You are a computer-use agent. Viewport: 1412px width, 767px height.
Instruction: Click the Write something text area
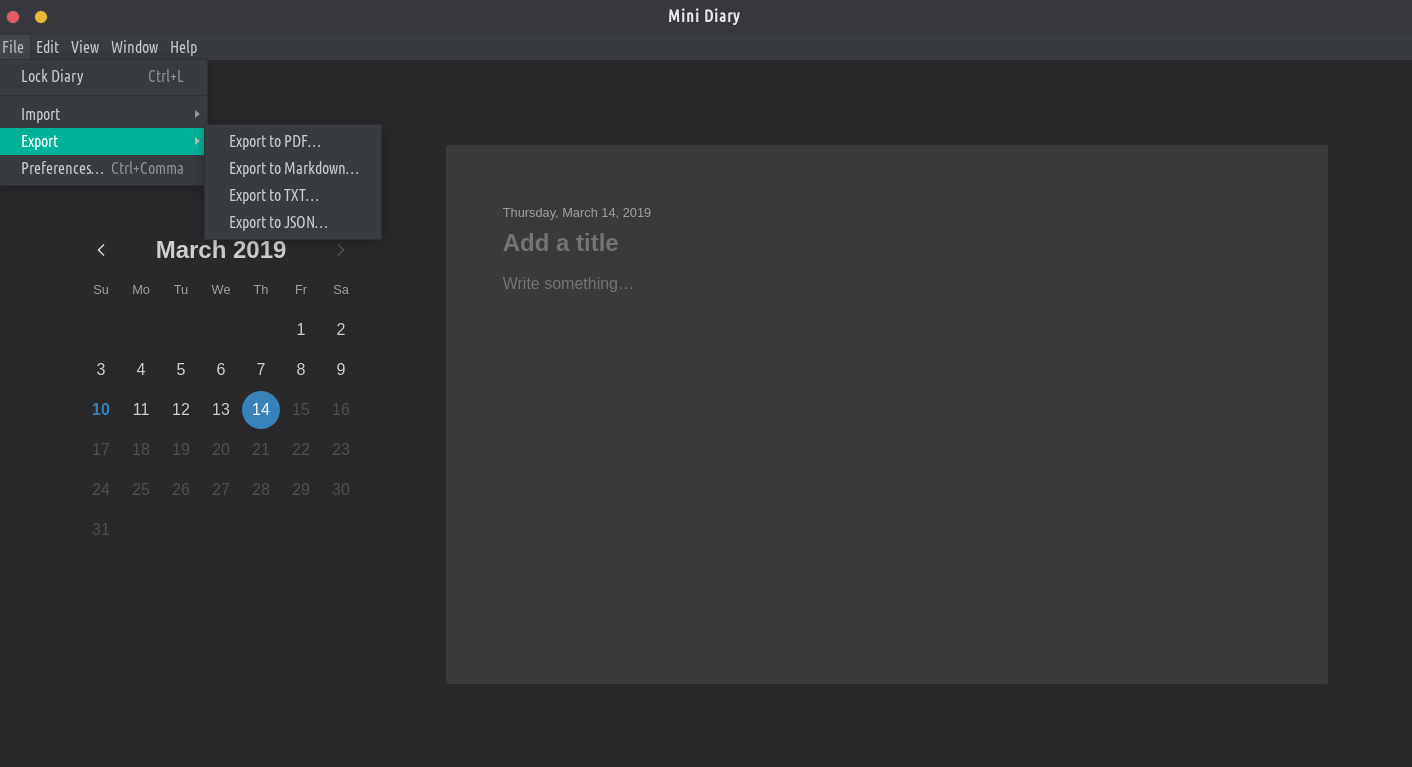coord(568,284)
